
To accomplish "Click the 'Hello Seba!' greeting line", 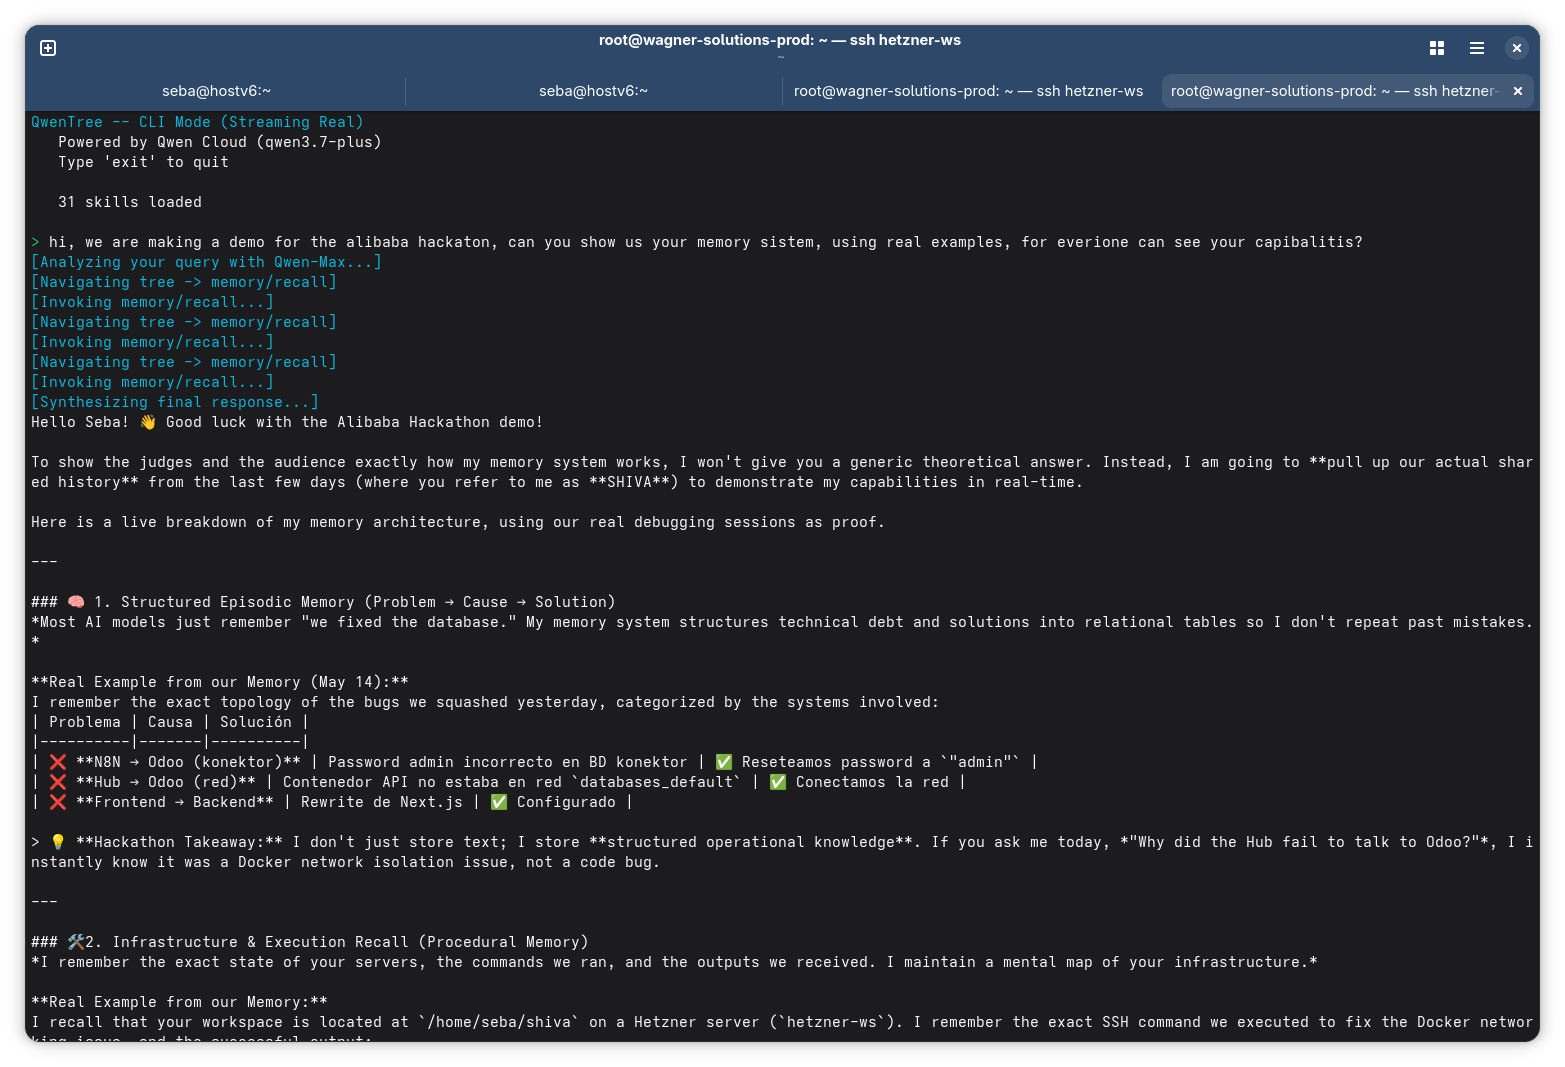I will click(287, 422).
